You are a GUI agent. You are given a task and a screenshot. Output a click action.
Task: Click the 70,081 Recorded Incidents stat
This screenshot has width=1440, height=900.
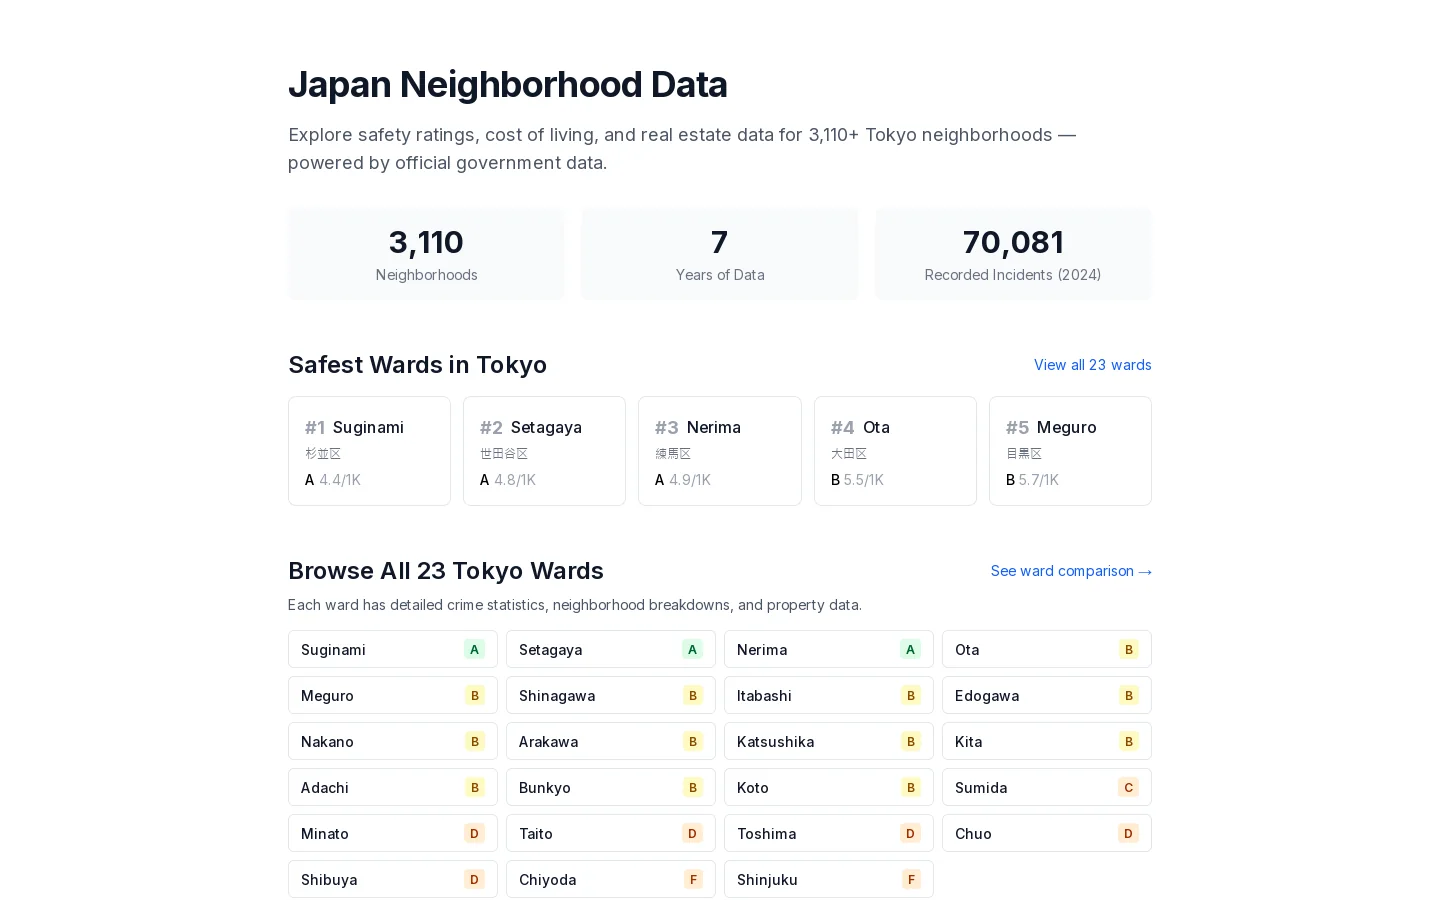pos(1013,254)
